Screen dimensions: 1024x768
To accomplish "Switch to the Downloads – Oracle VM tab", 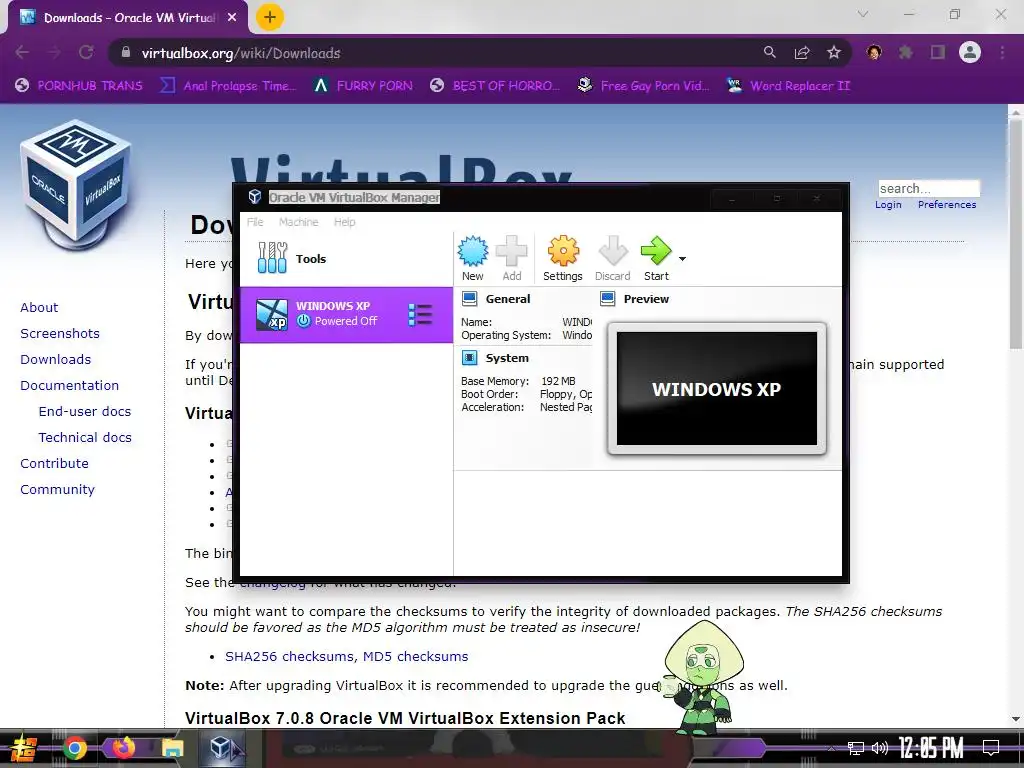I will [x=128, y=18].
